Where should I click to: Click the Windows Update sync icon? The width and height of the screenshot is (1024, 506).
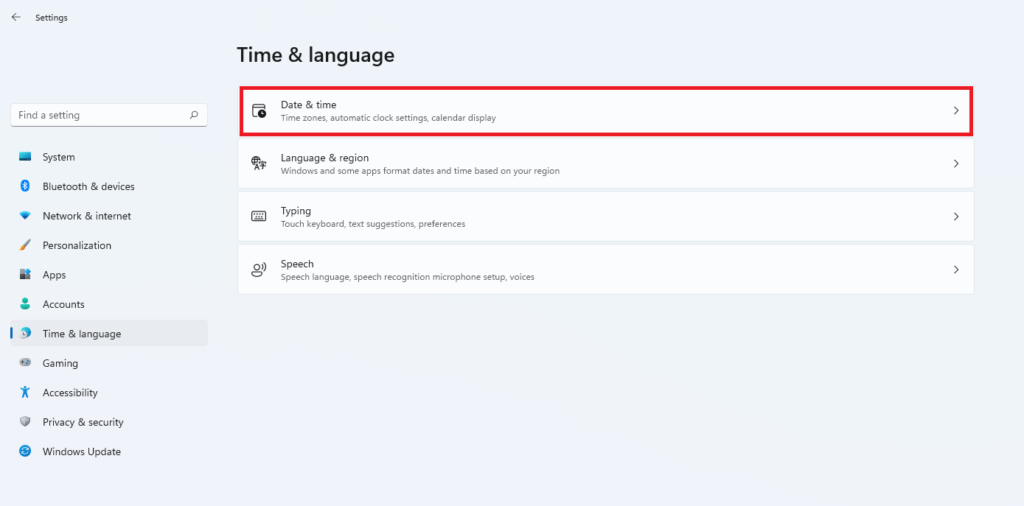coord(25,452)
